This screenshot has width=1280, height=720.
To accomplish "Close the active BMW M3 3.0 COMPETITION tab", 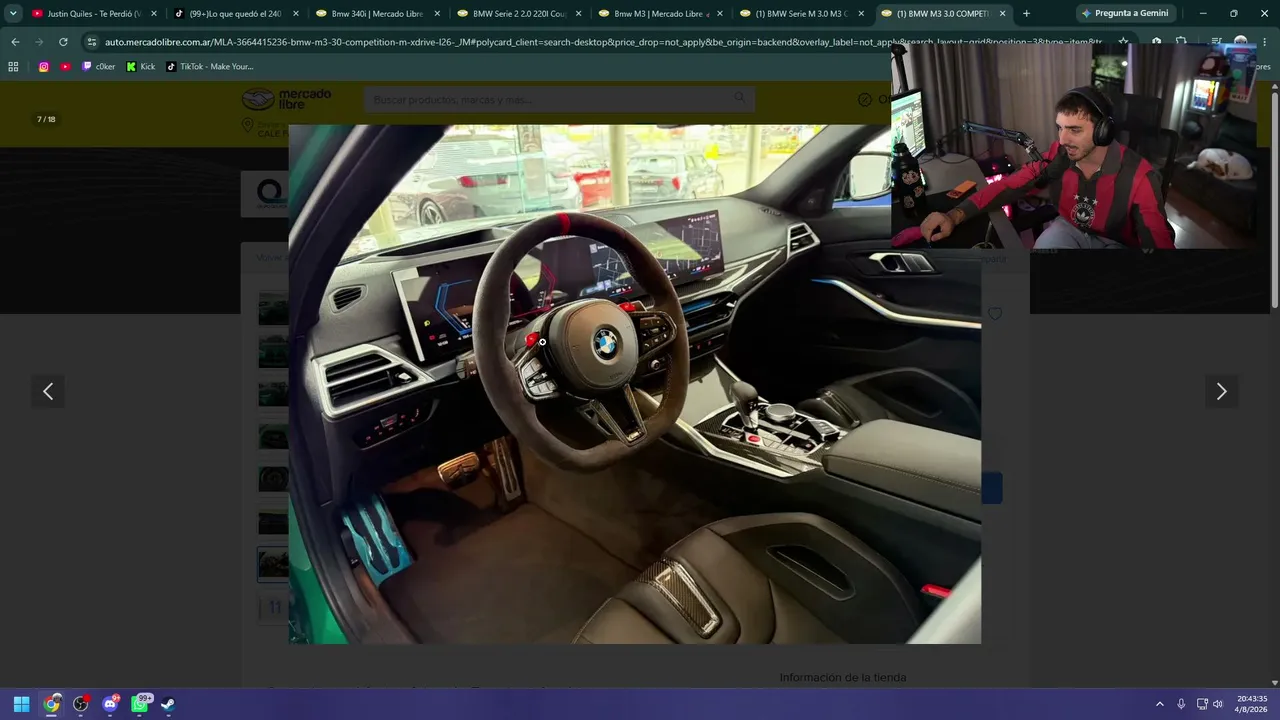I will 1002,14.
